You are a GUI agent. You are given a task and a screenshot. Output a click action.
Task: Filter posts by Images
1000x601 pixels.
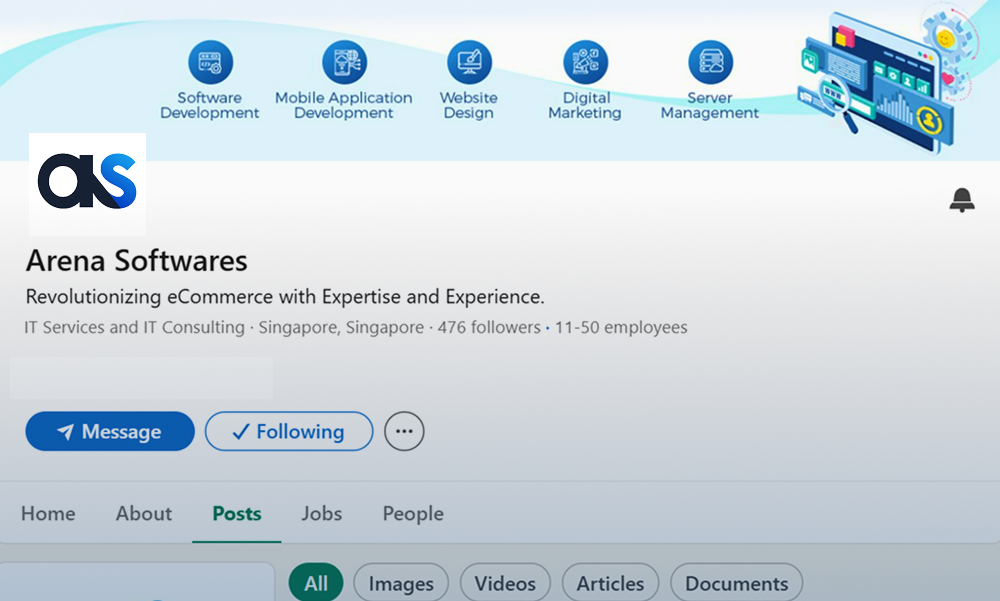tap(401, 583)
